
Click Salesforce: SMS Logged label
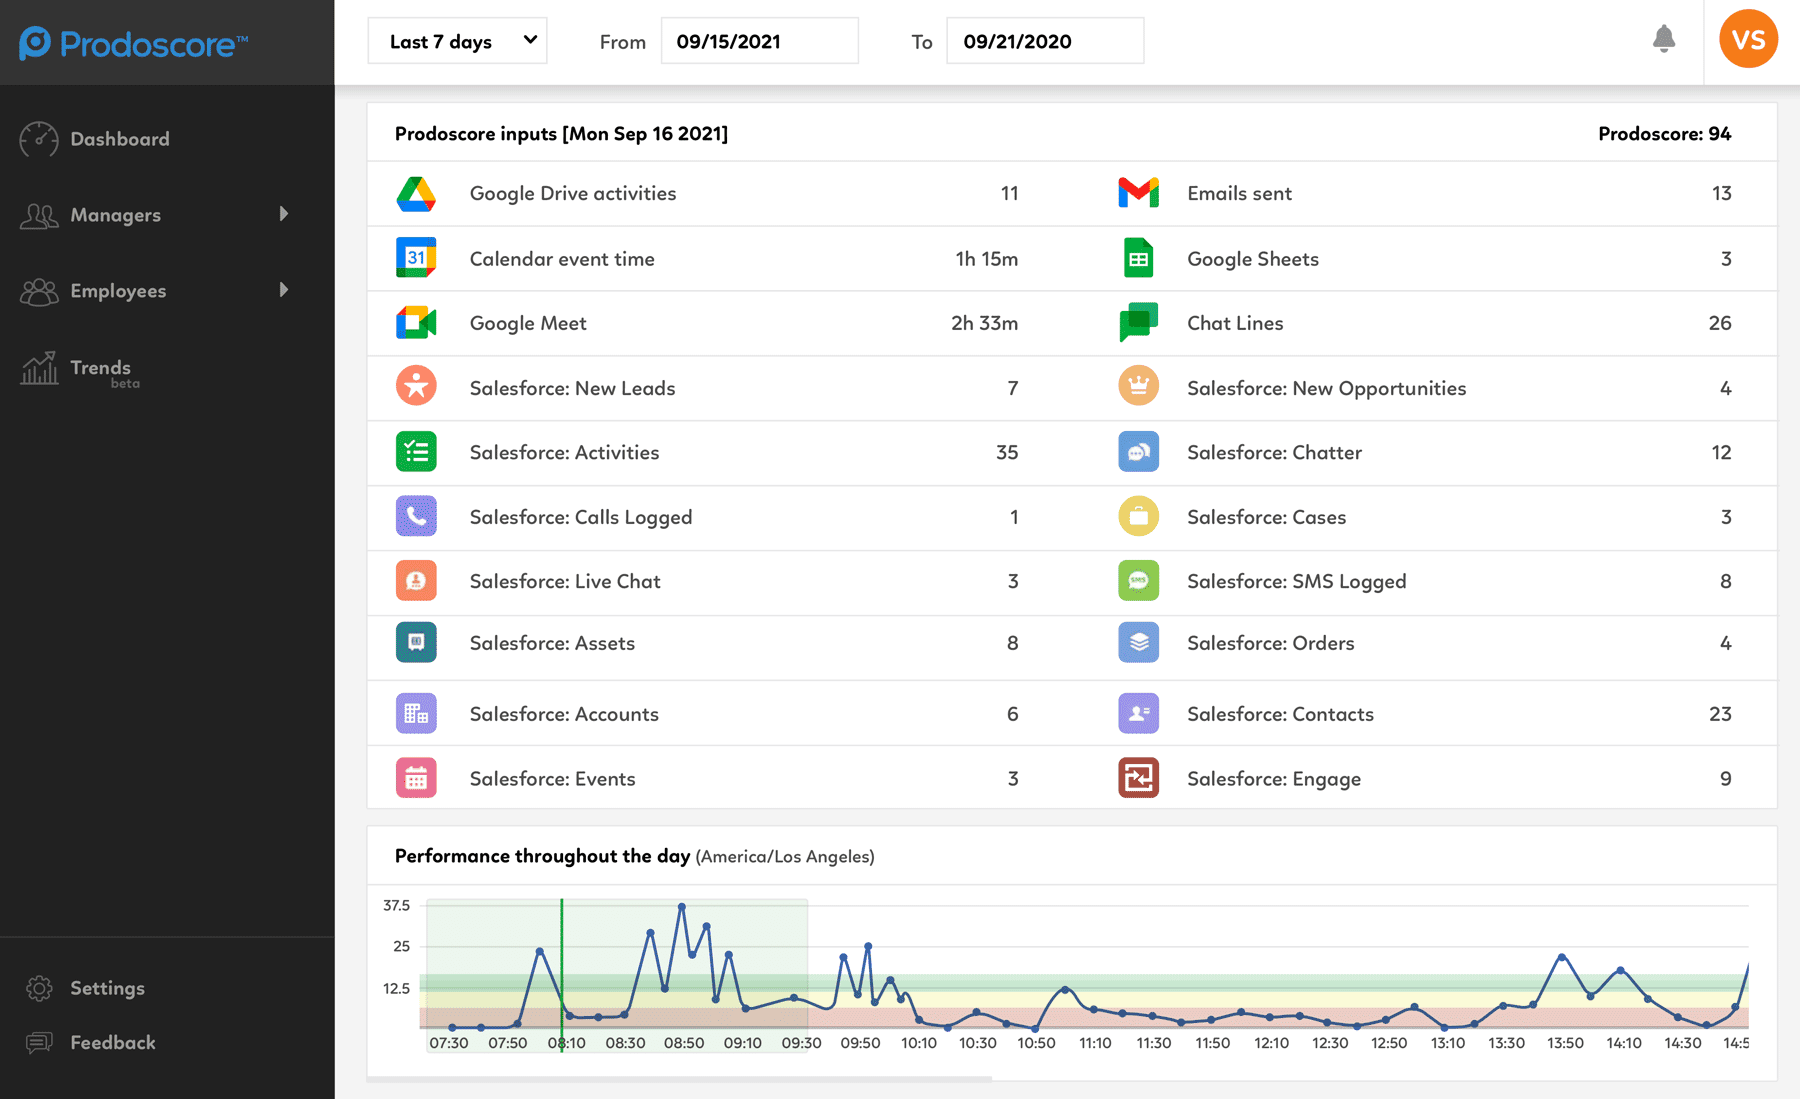tap(1297, 582)
